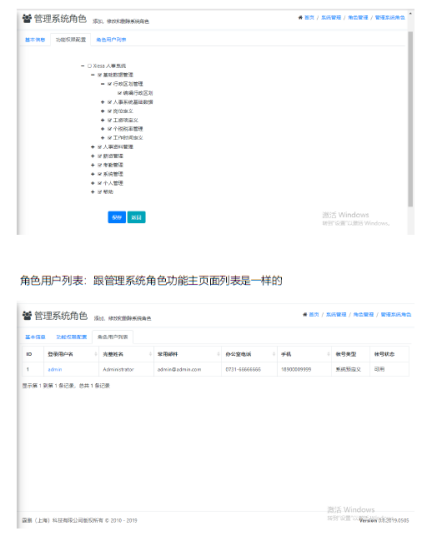Open the 基本信息 tab above the permission tree
Viewport: 447px width, 538px height.
tap(35, 40)
